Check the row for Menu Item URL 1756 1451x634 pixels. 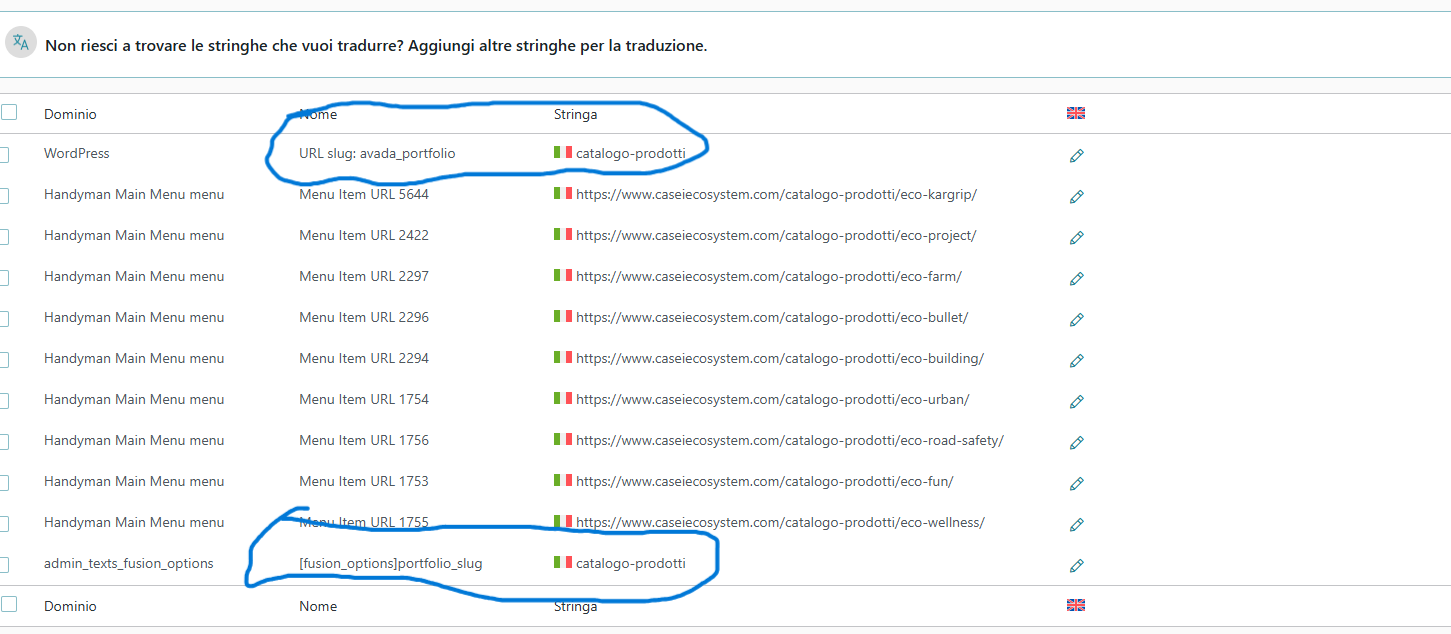coord(4,442)
